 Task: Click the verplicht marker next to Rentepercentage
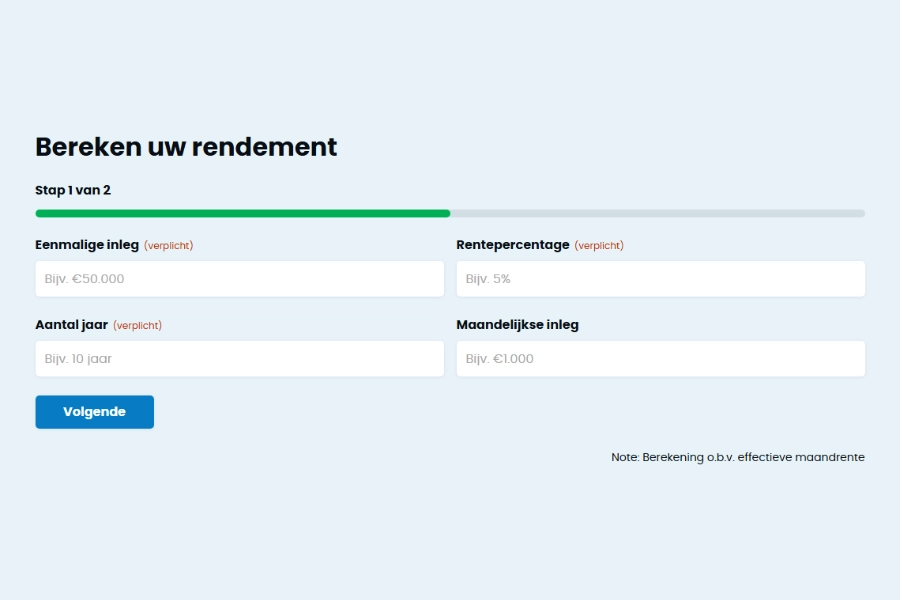[x=599, y=245]
